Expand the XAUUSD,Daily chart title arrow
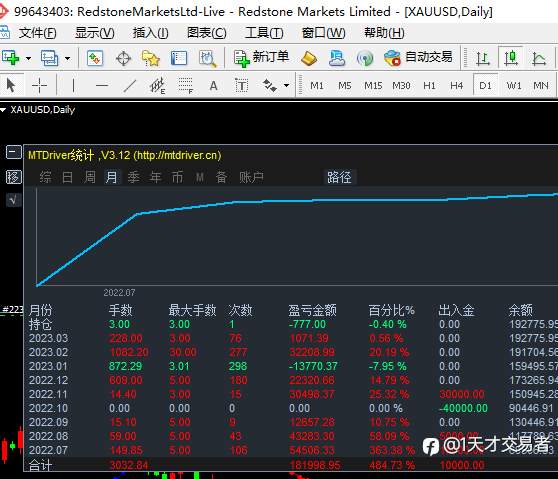The width and height of the screenshot is (558, 479). (x=3, y=110)
